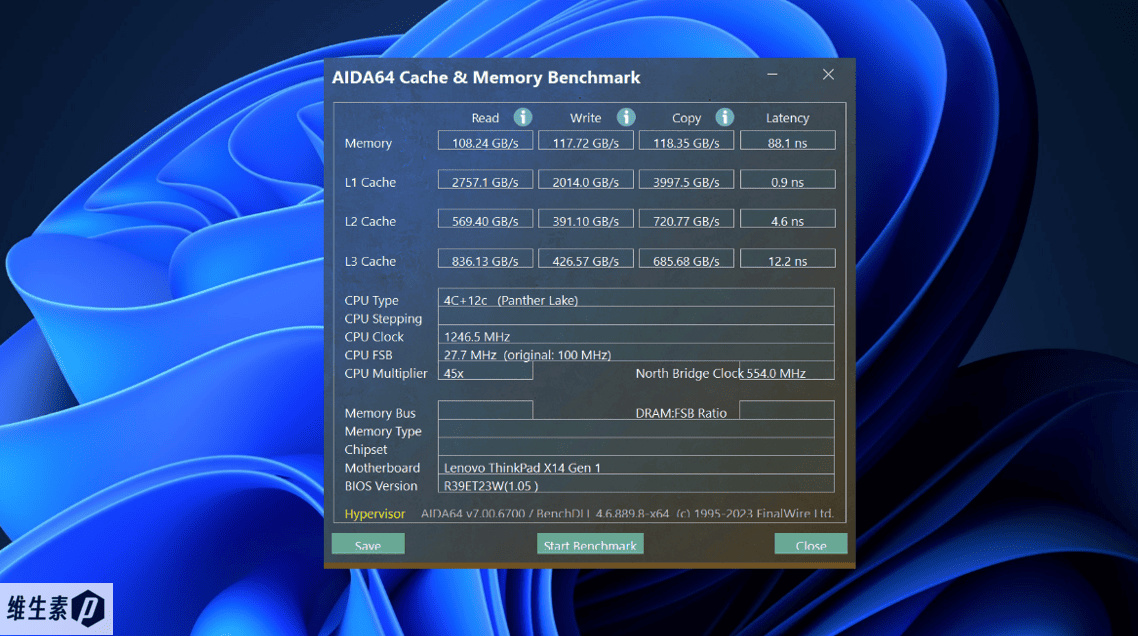Select L2 Cache read 569.40 GB/s

pyautogui.click(x=486, y=219)
